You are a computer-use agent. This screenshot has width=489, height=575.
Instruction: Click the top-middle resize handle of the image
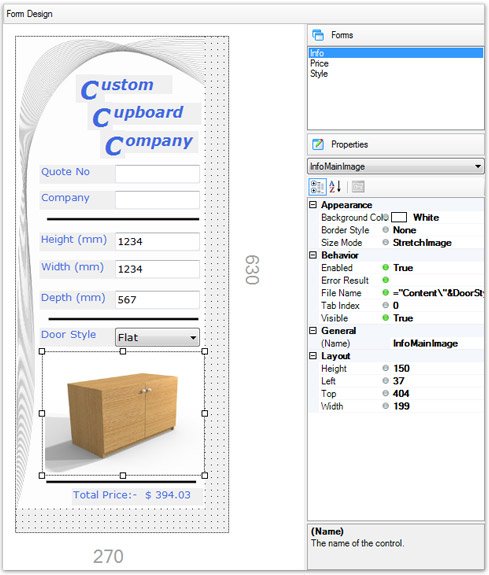pyautogui.click(x=123, y=351)
